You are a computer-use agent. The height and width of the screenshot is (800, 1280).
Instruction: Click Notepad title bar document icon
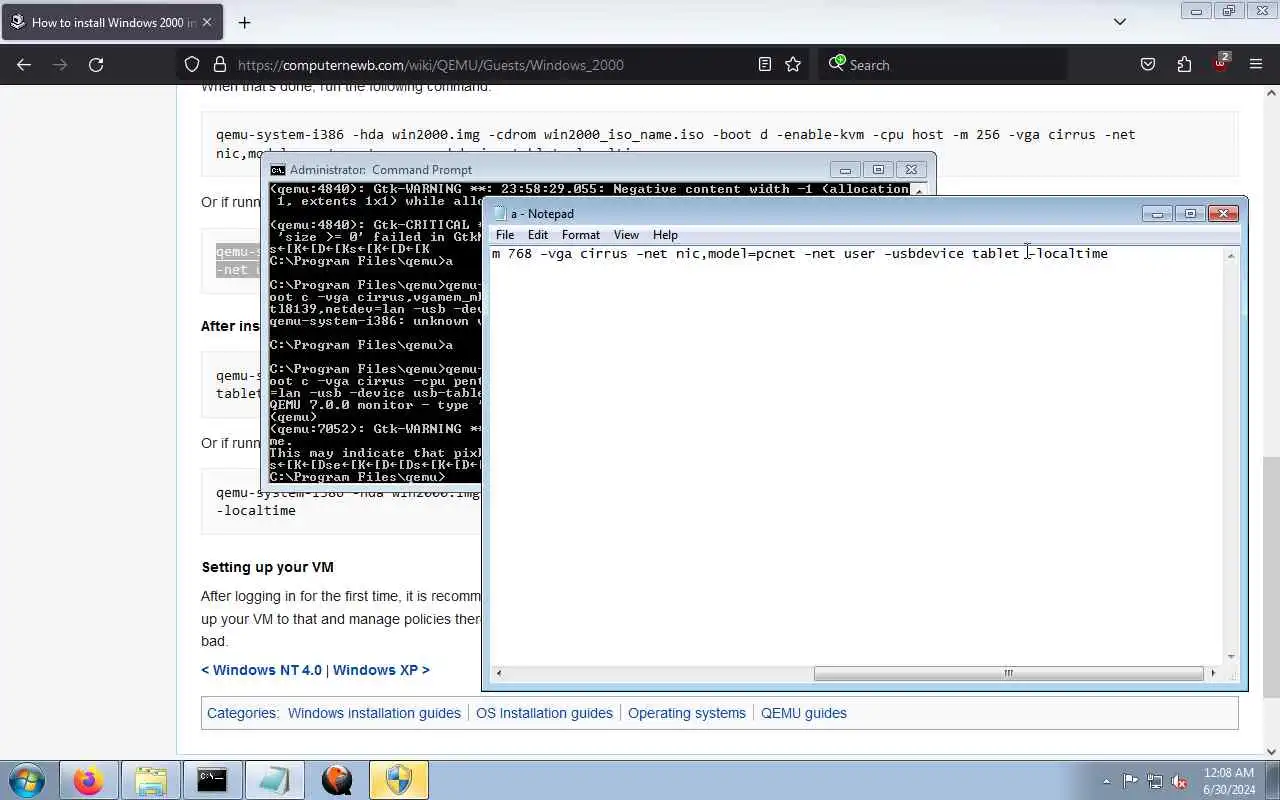500,213
